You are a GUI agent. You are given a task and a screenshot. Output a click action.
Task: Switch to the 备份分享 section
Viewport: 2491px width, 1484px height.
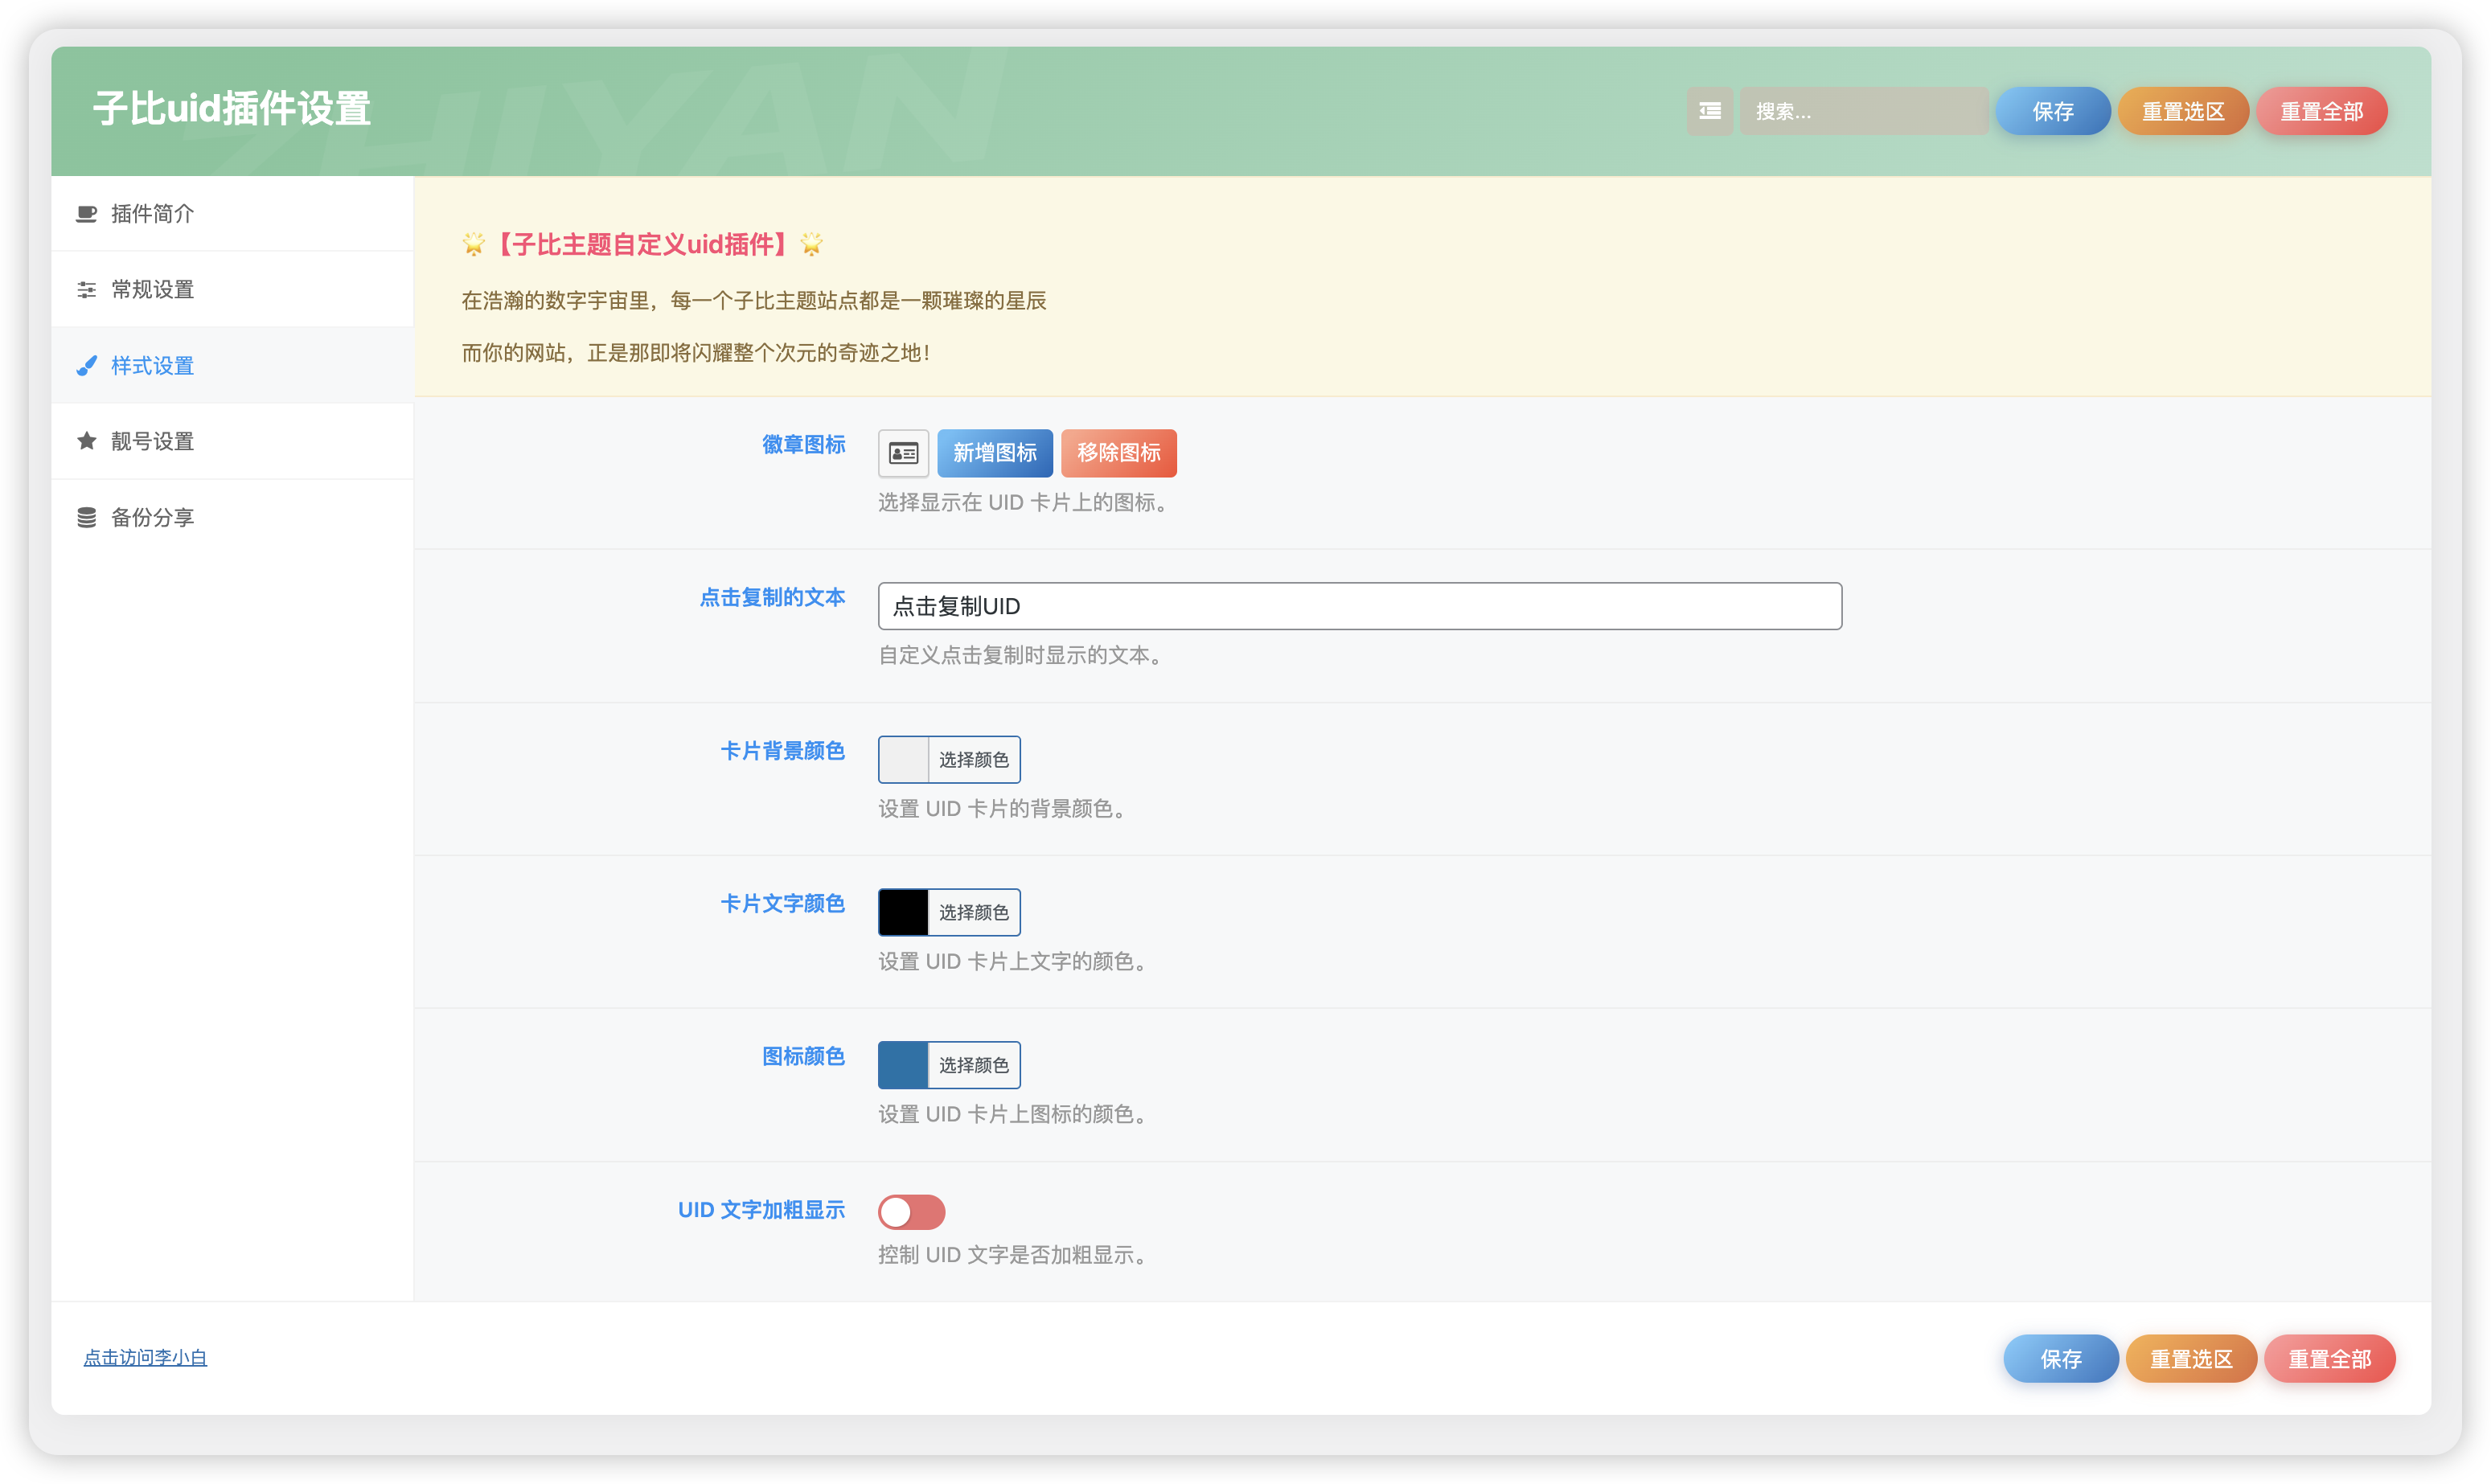pos(153,516)
